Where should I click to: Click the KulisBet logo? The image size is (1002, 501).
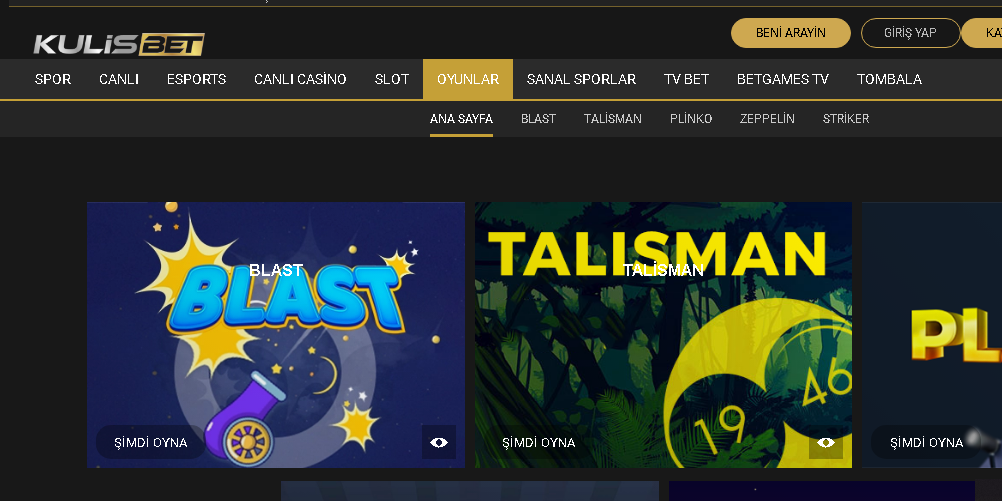(119, 44)
